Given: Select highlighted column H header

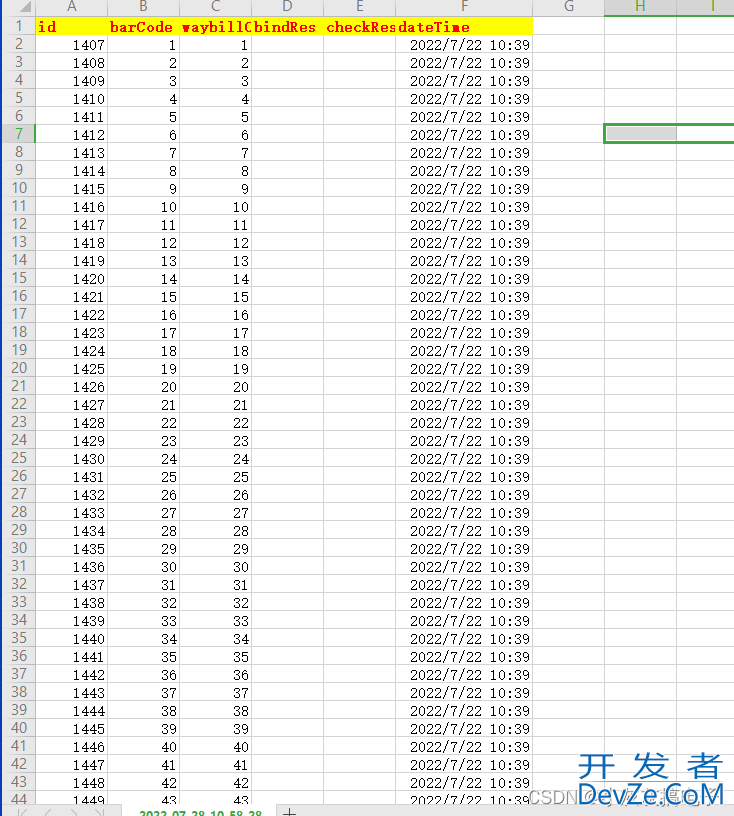Looking at the screenshot, I should (640, 7).
